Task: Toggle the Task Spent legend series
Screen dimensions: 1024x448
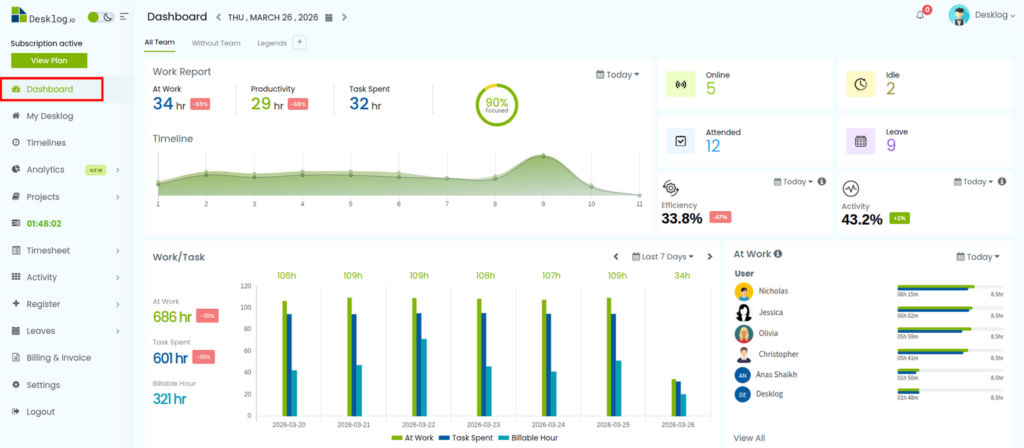Action: coord(467,438)
